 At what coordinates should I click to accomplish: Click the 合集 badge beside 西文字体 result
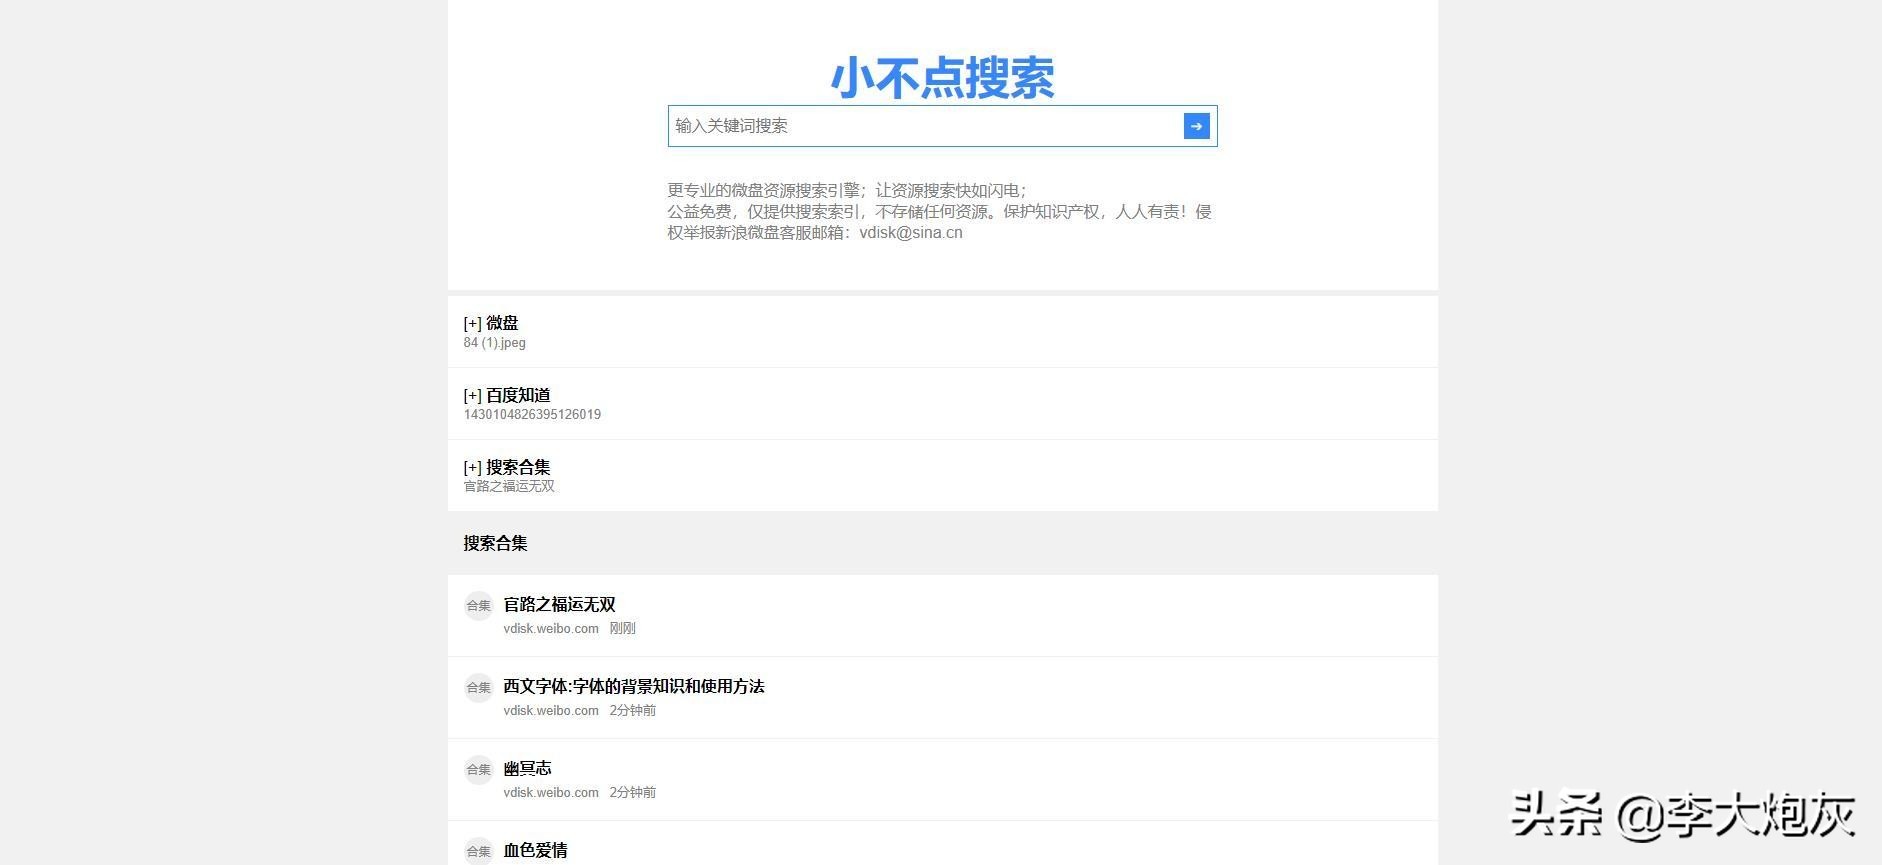click(479, 687)
